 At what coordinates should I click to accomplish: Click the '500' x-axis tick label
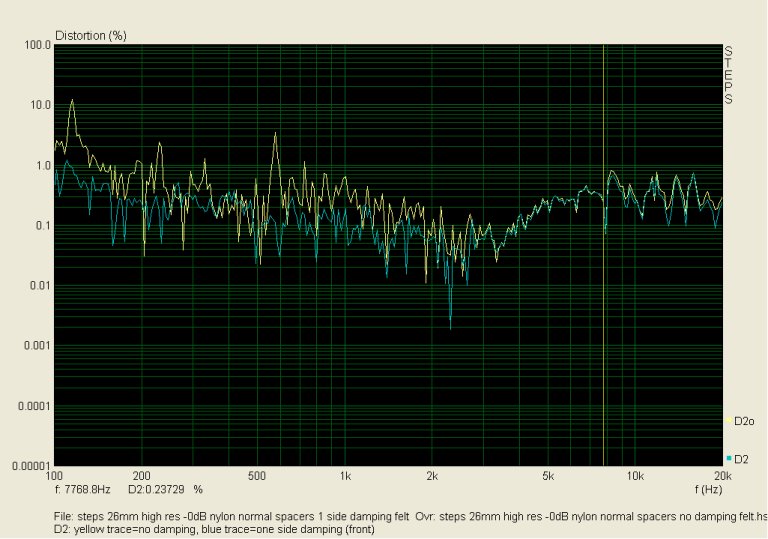(x=257, y=475)
